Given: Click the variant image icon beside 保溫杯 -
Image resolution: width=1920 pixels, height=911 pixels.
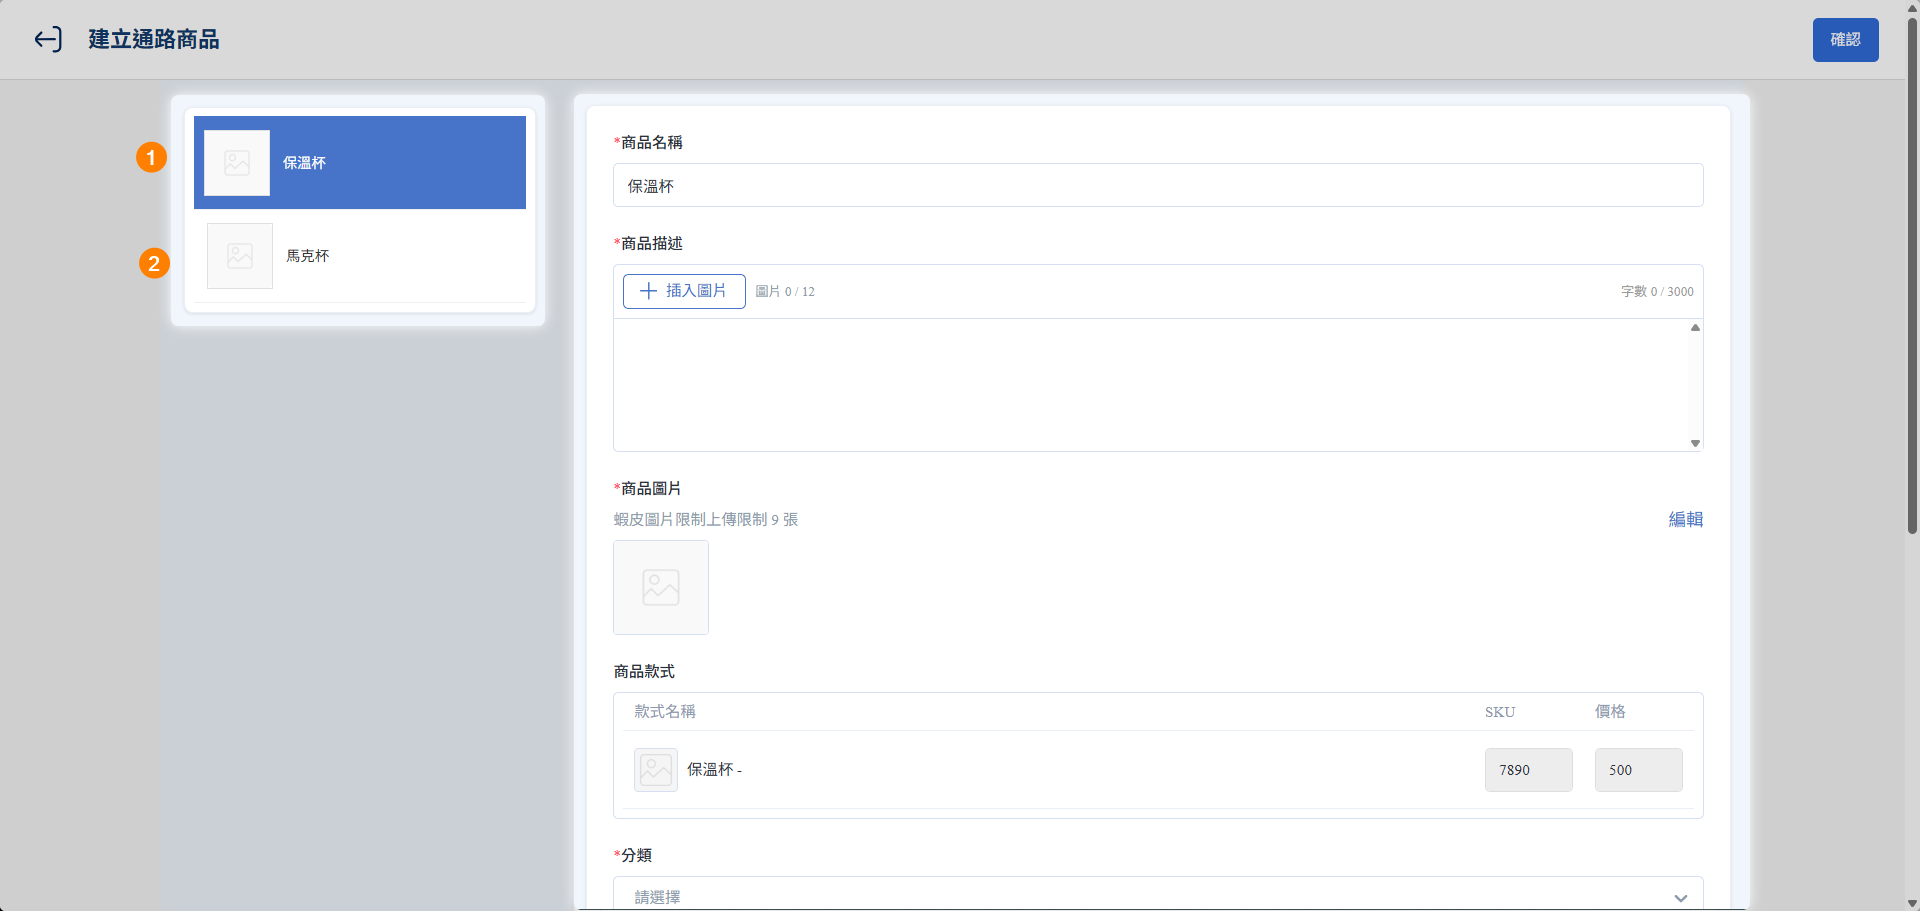Looking at the screenshot, I should 655,770.
